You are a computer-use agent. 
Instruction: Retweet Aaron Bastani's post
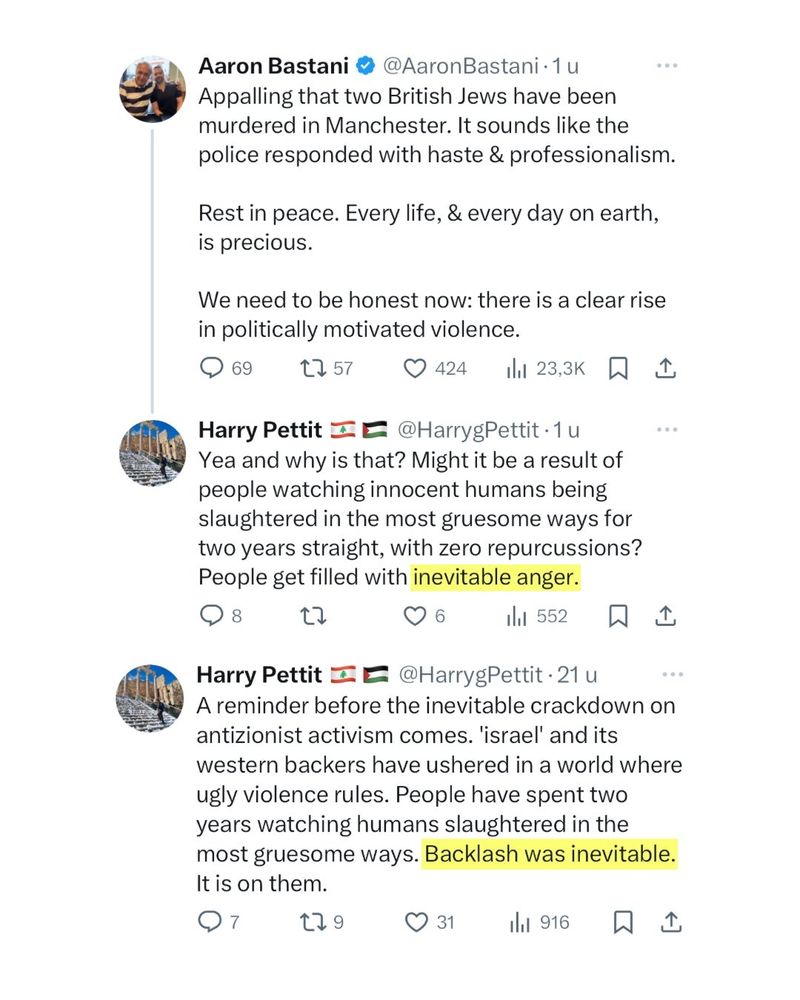311,368
